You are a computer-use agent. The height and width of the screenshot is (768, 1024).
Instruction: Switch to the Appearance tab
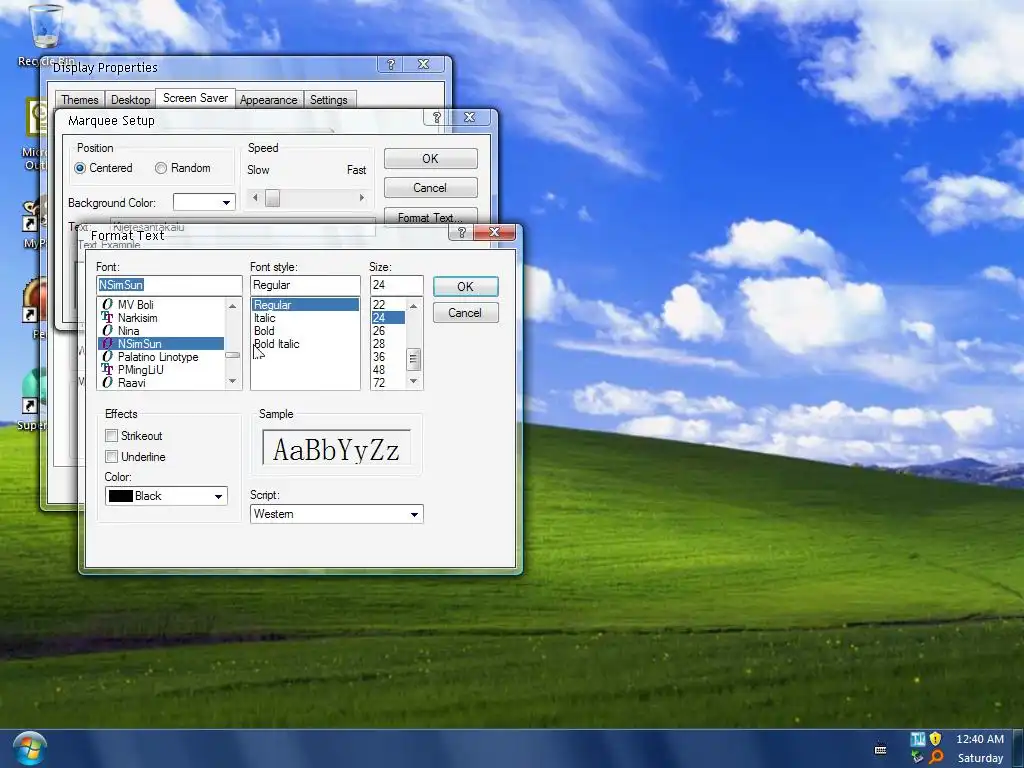[x=268, y=100]
